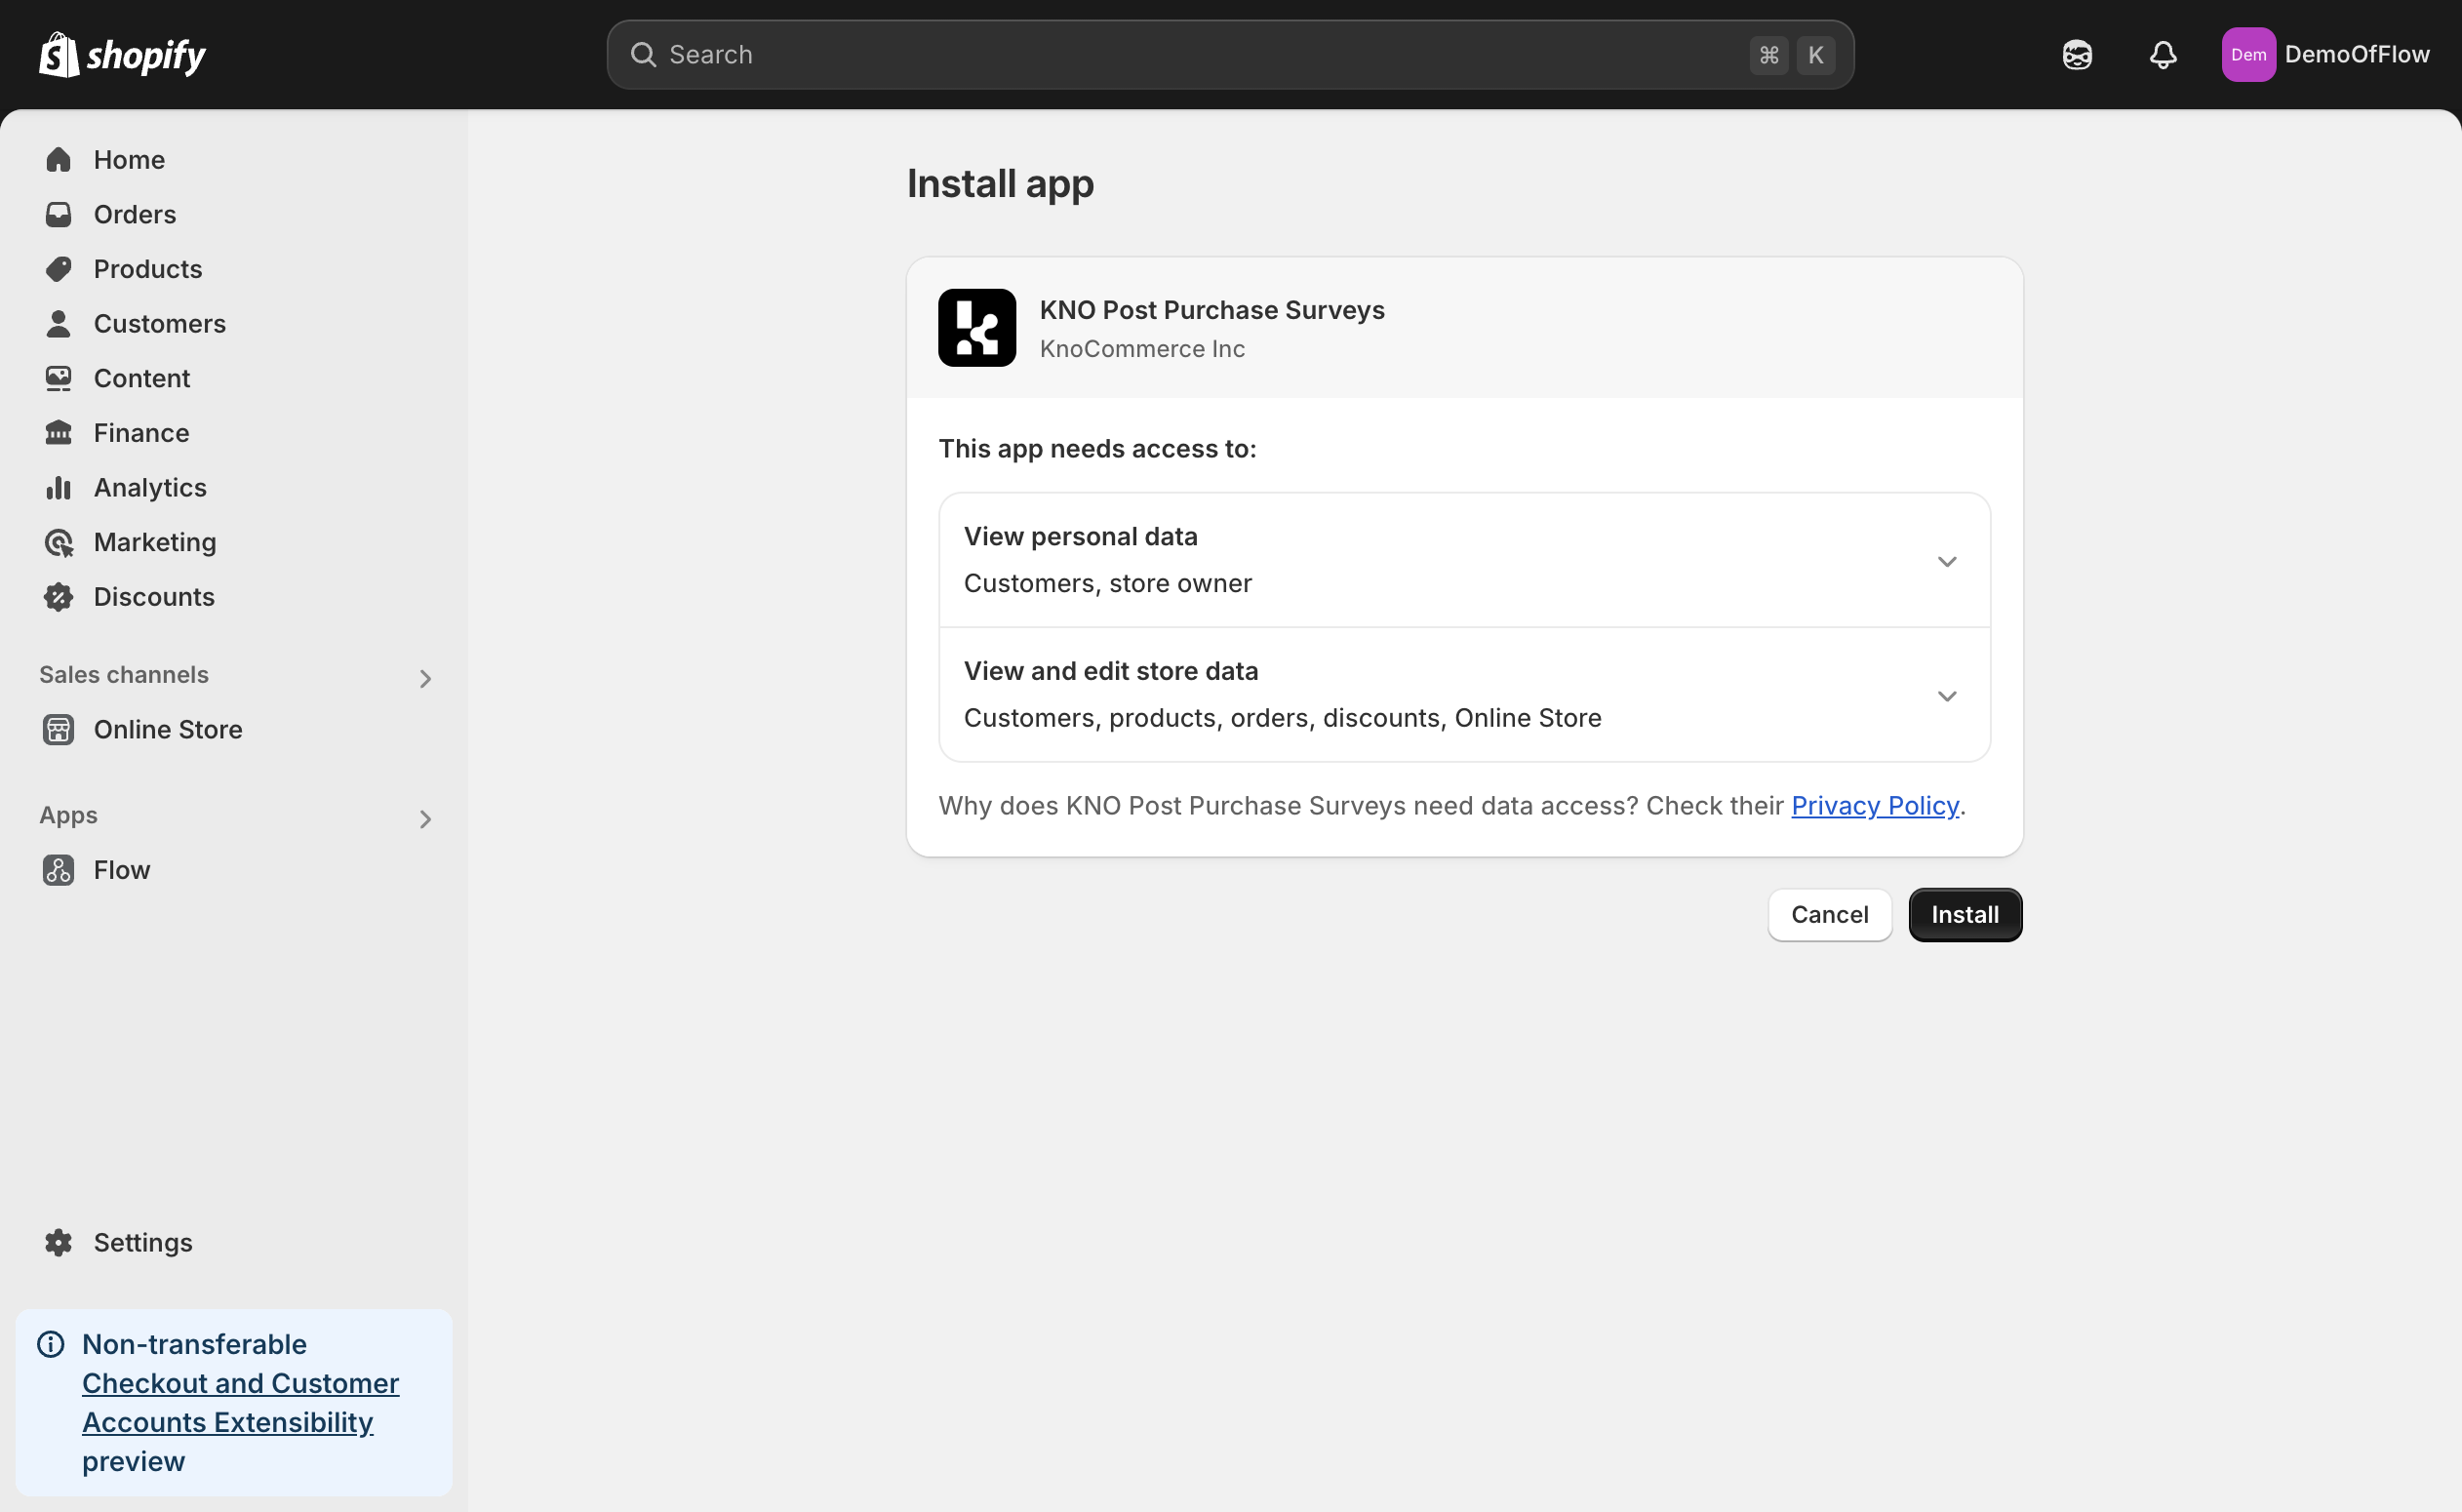Open Marketing via the megaphone icon
This screenshot has height=1512, width=2462.
tap(58, 542)
